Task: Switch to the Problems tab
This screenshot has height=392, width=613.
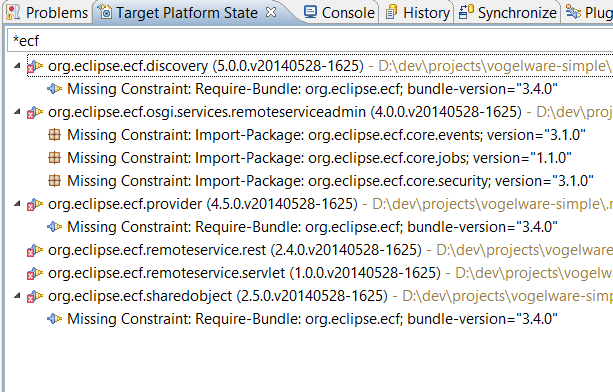Action: coord(48,13)
